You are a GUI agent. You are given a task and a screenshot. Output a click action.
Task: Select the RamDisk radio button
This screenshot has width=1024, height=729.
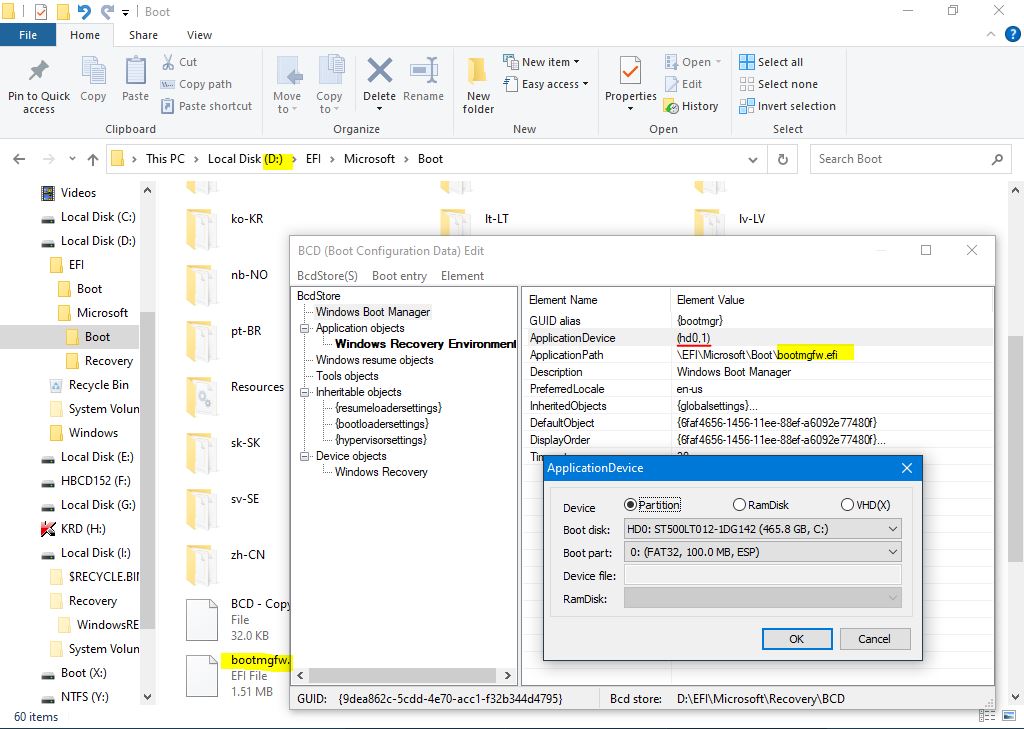click(740, 505)
